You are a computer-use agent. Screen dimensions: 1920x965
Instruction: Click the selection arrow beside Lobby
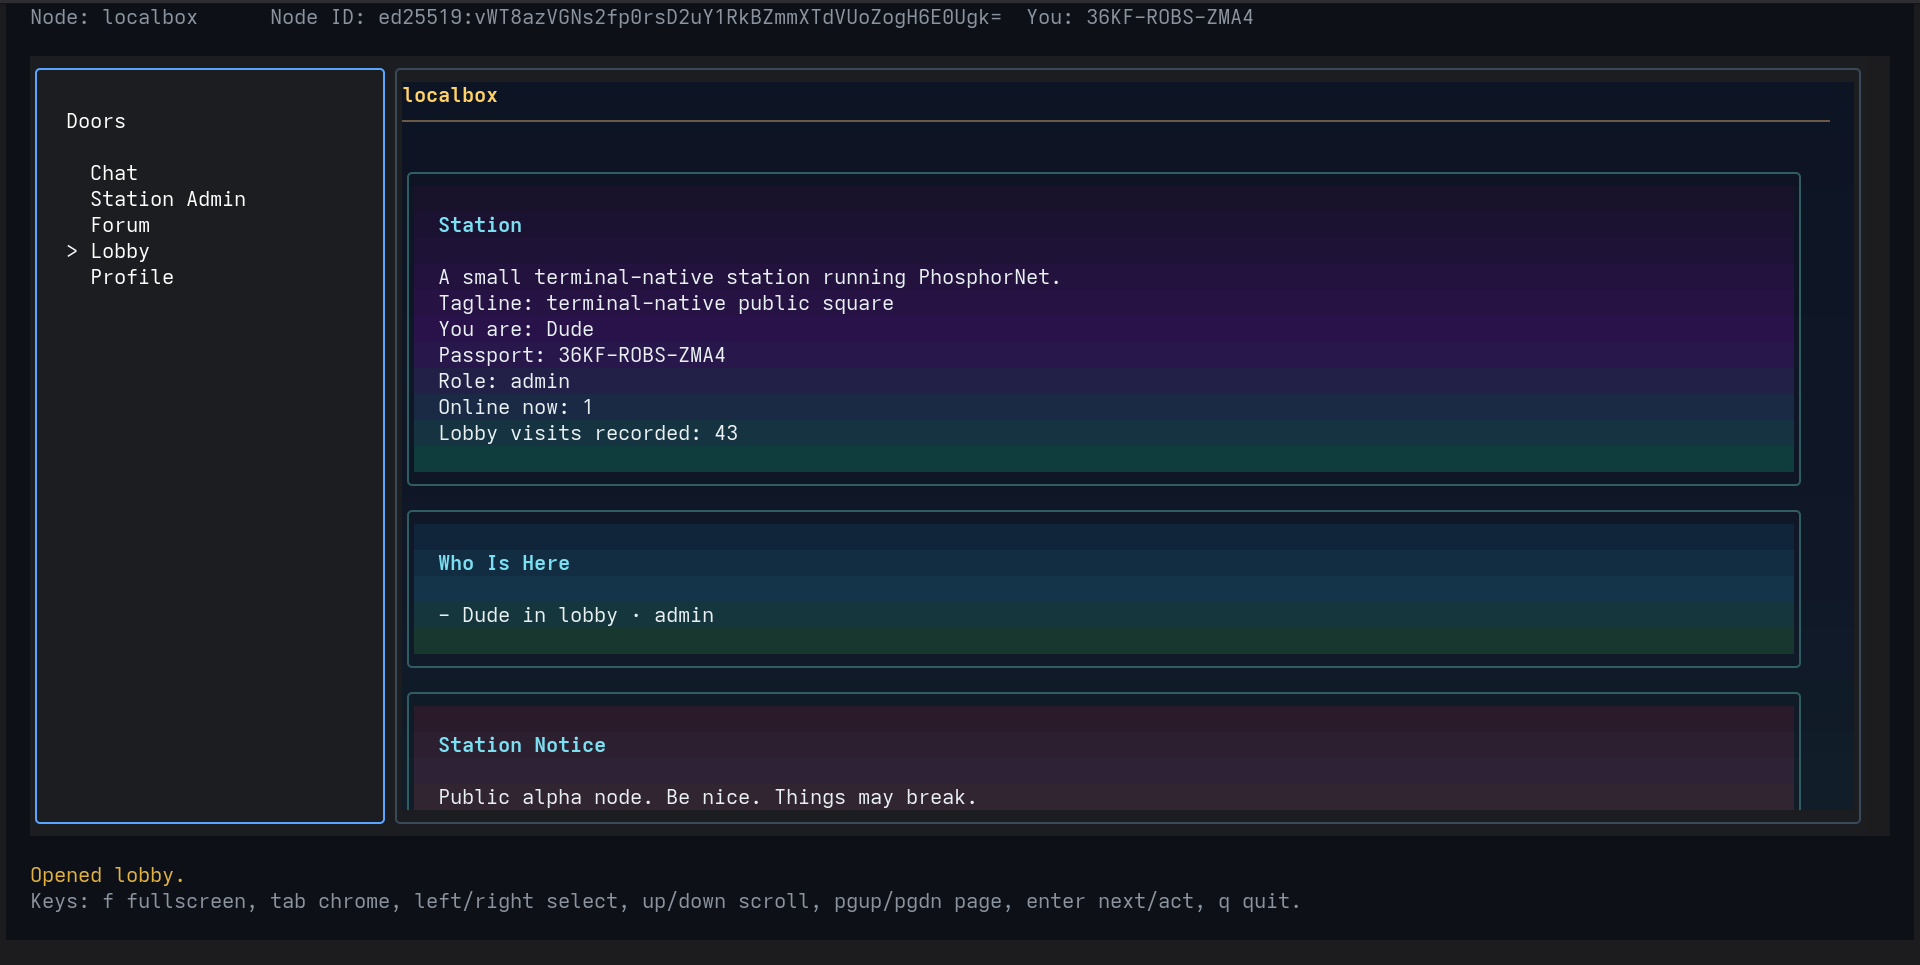(72, 251)
